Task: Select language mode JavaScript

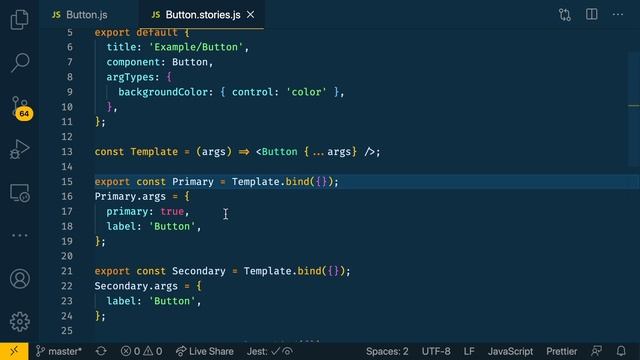Action: (510, 351)
